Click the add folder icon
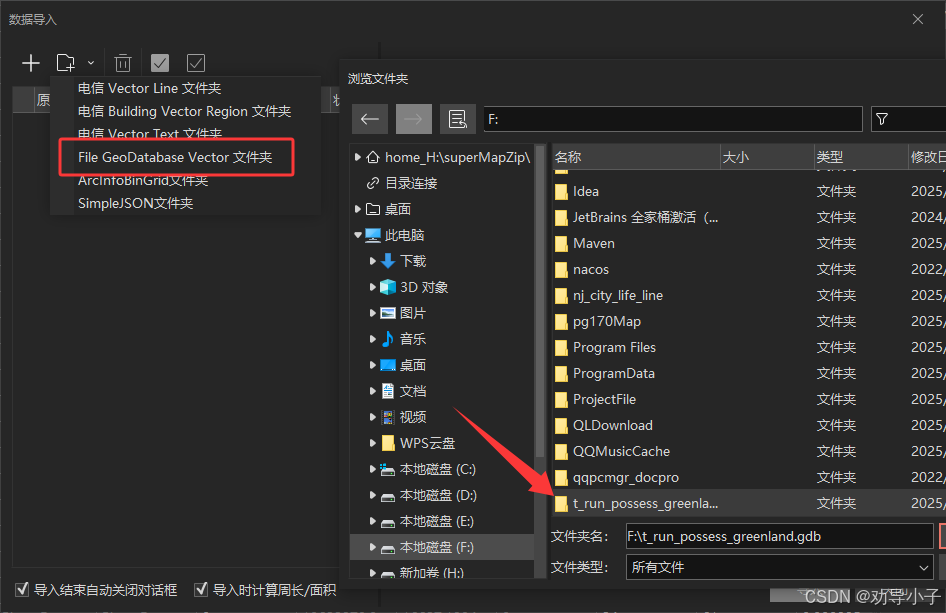The height and width of the screenshot is (613, 946). tap(65, 63)
